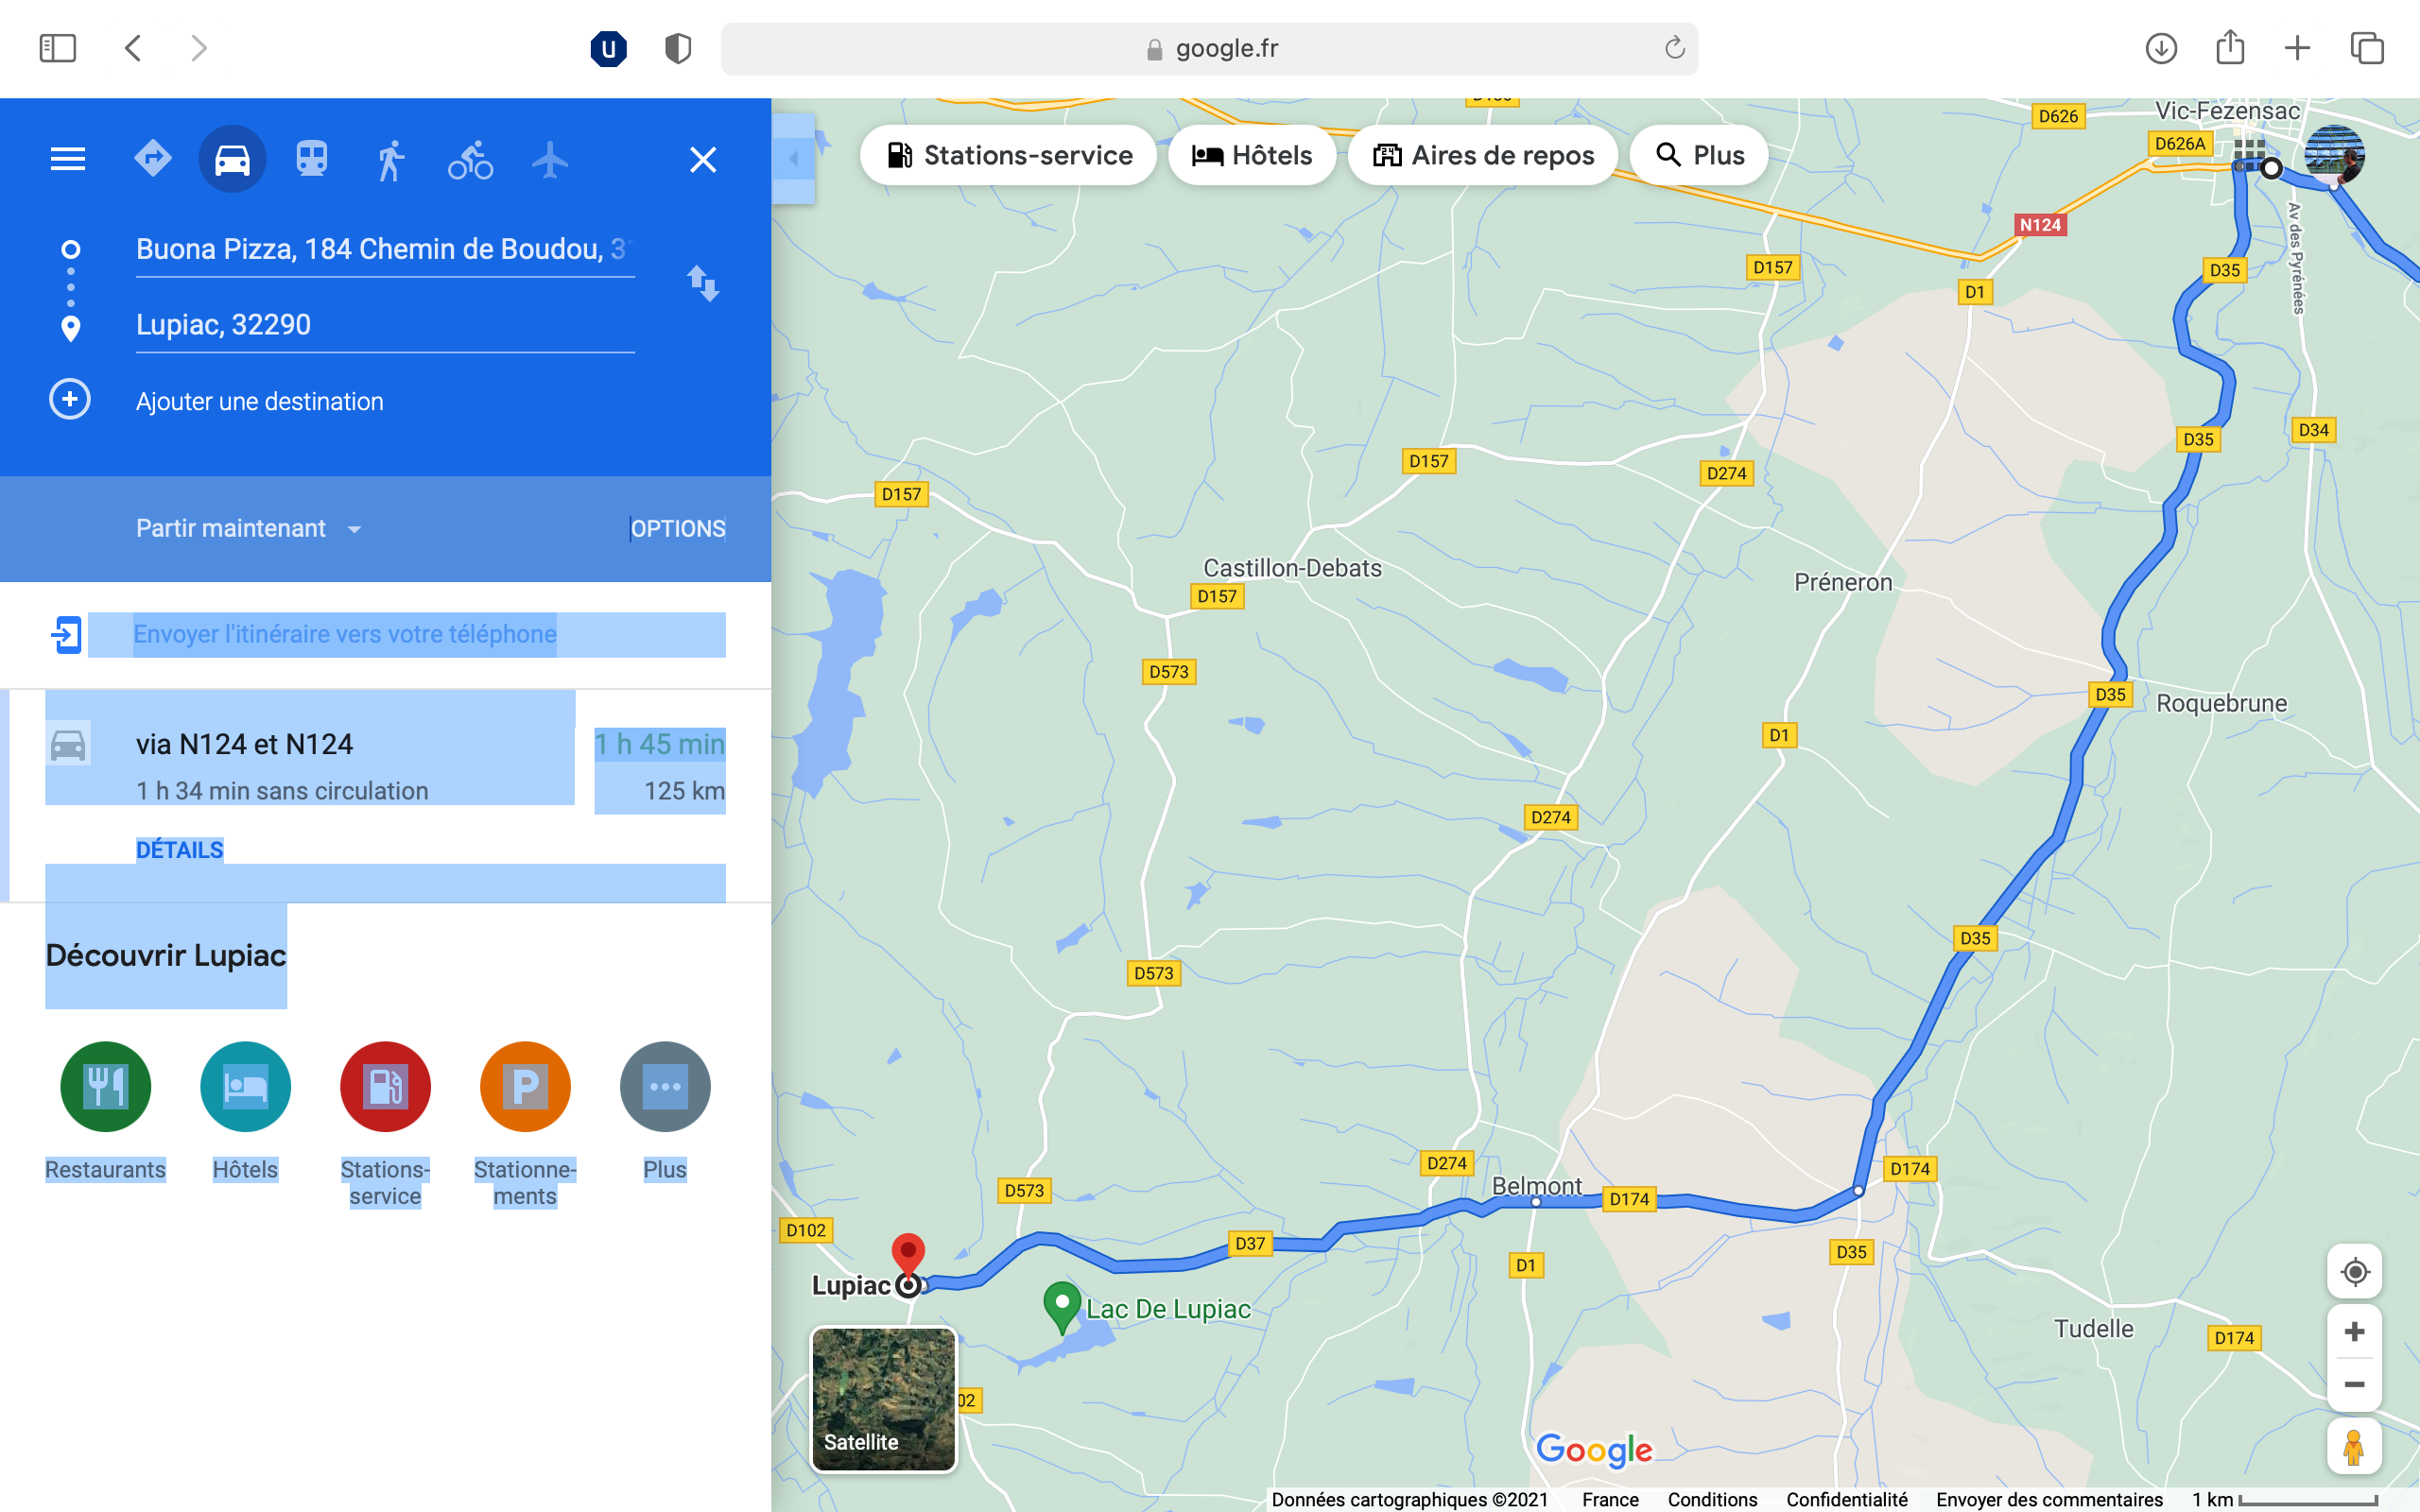The image size is (2420, 1512).
Task: Select the Aires de repos chip
Action: click(1483, 155)
